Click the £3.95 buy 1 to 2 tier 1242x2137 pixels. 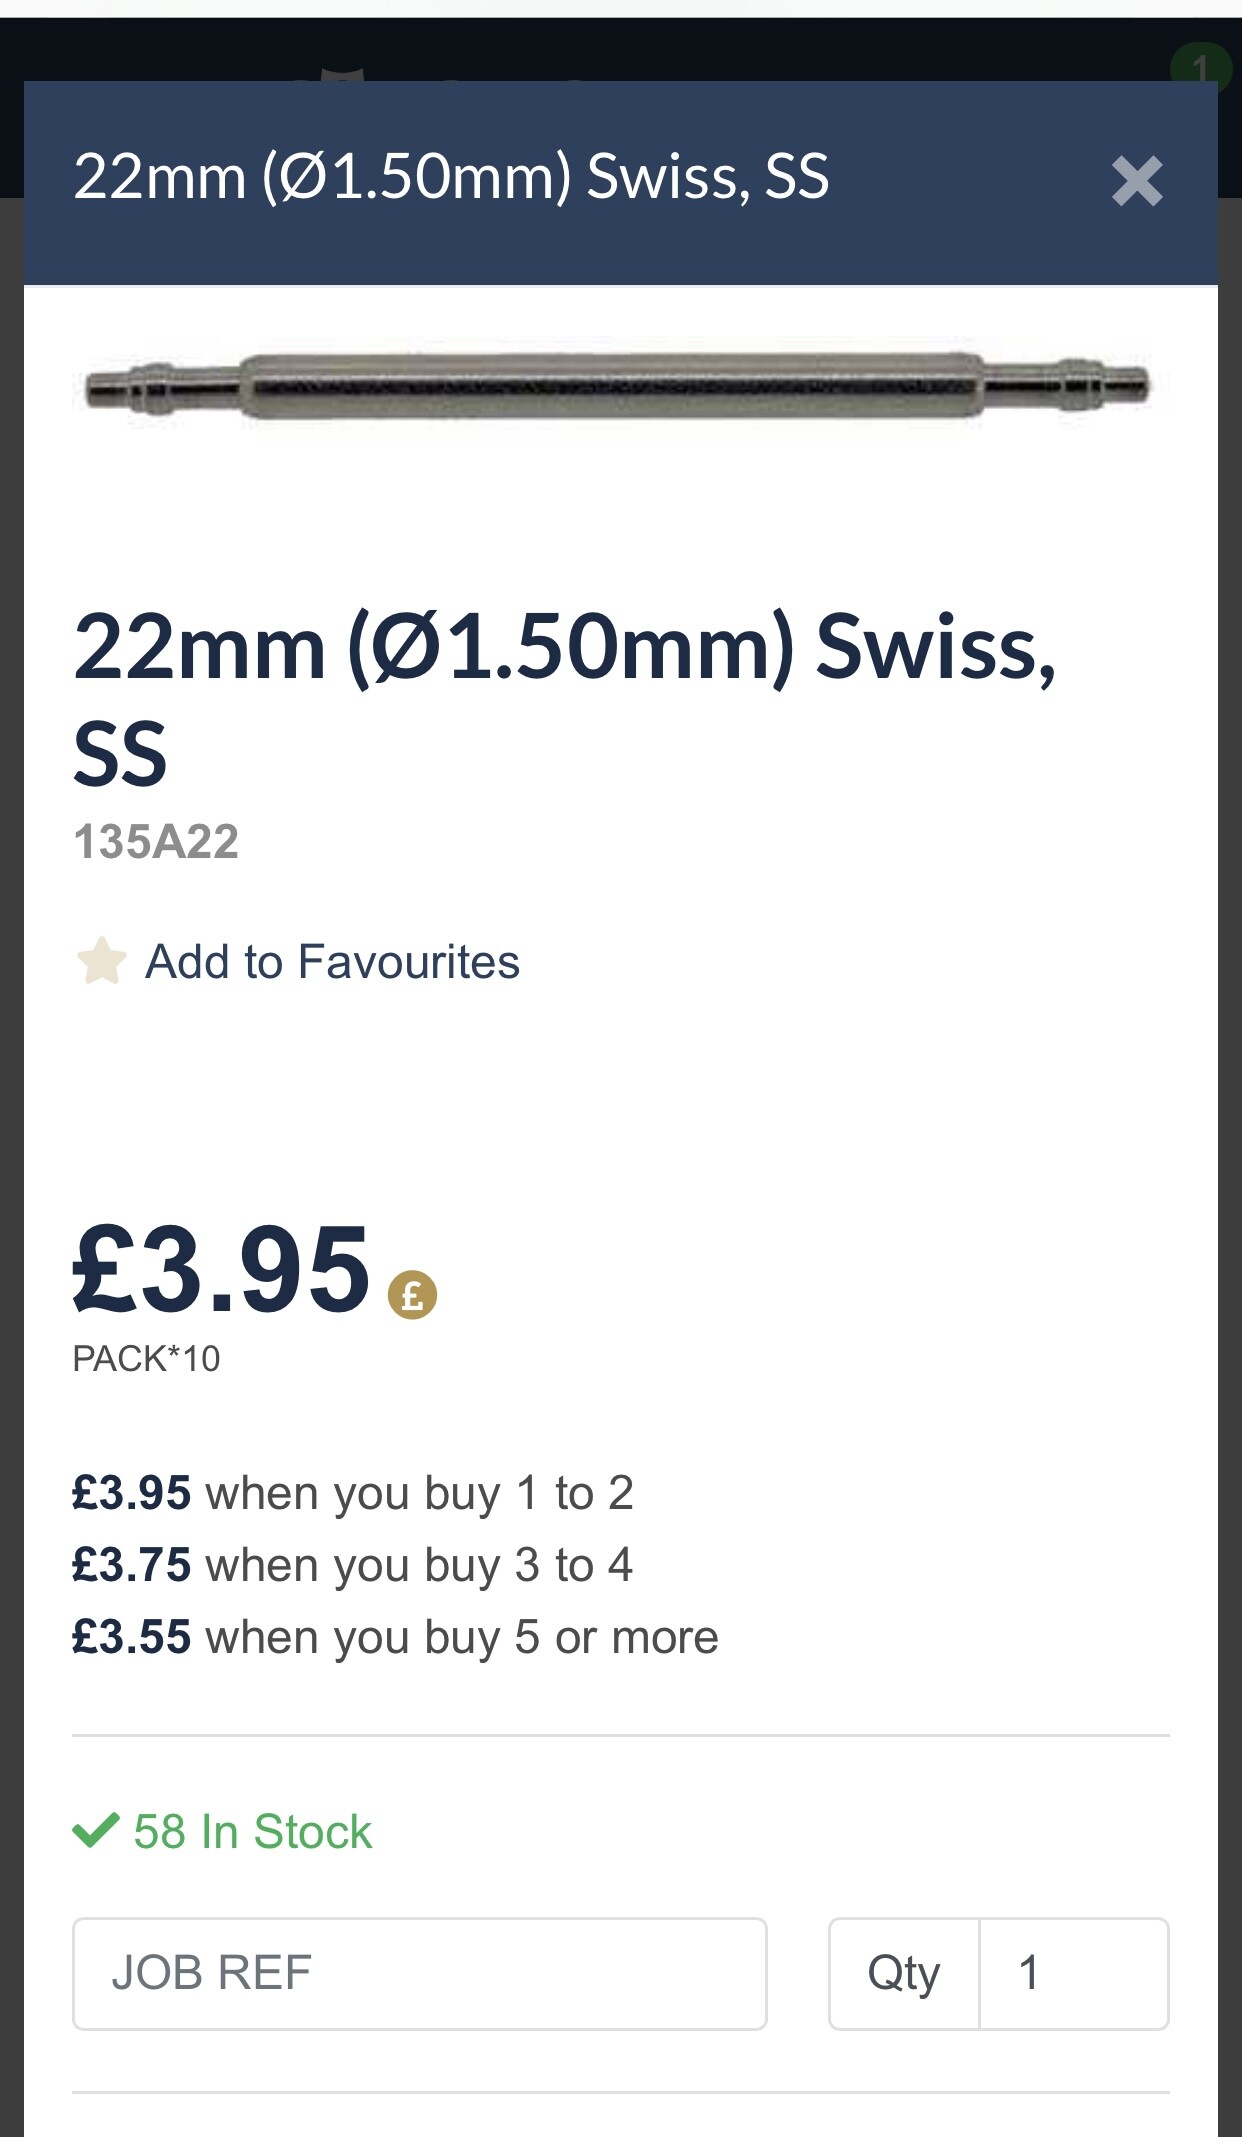point(352,1493)
